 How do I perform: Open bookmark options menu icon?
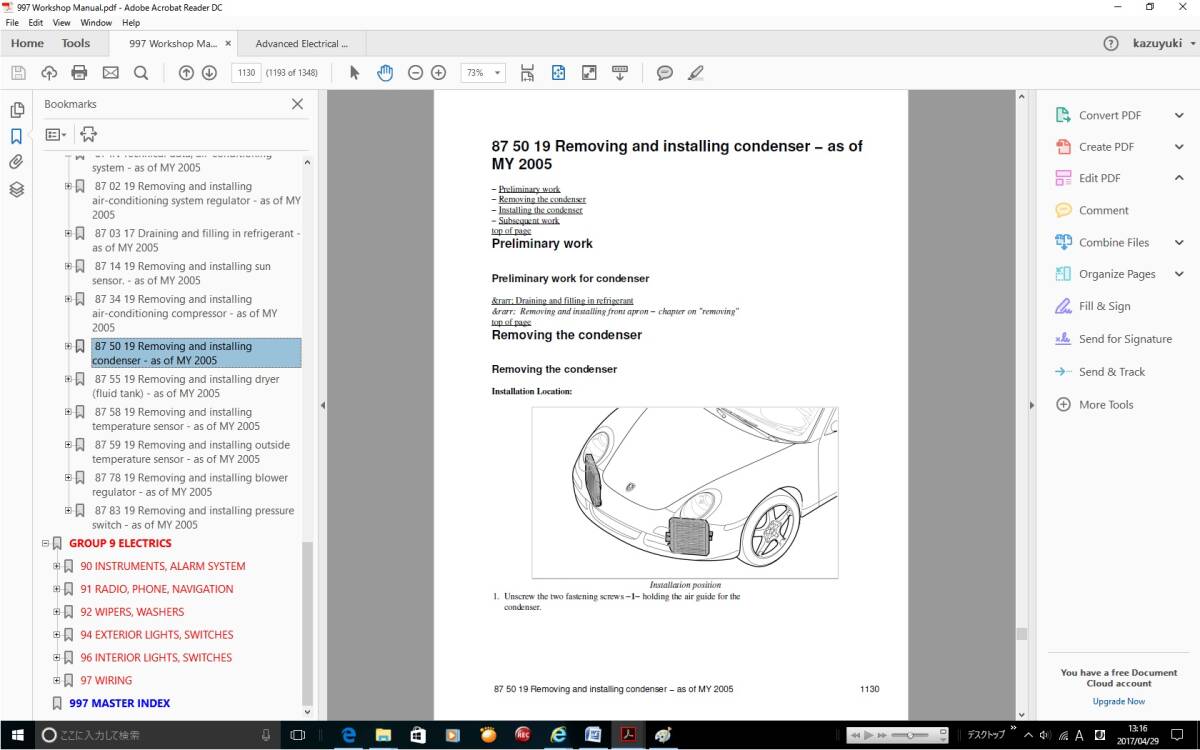pos(56,134)
